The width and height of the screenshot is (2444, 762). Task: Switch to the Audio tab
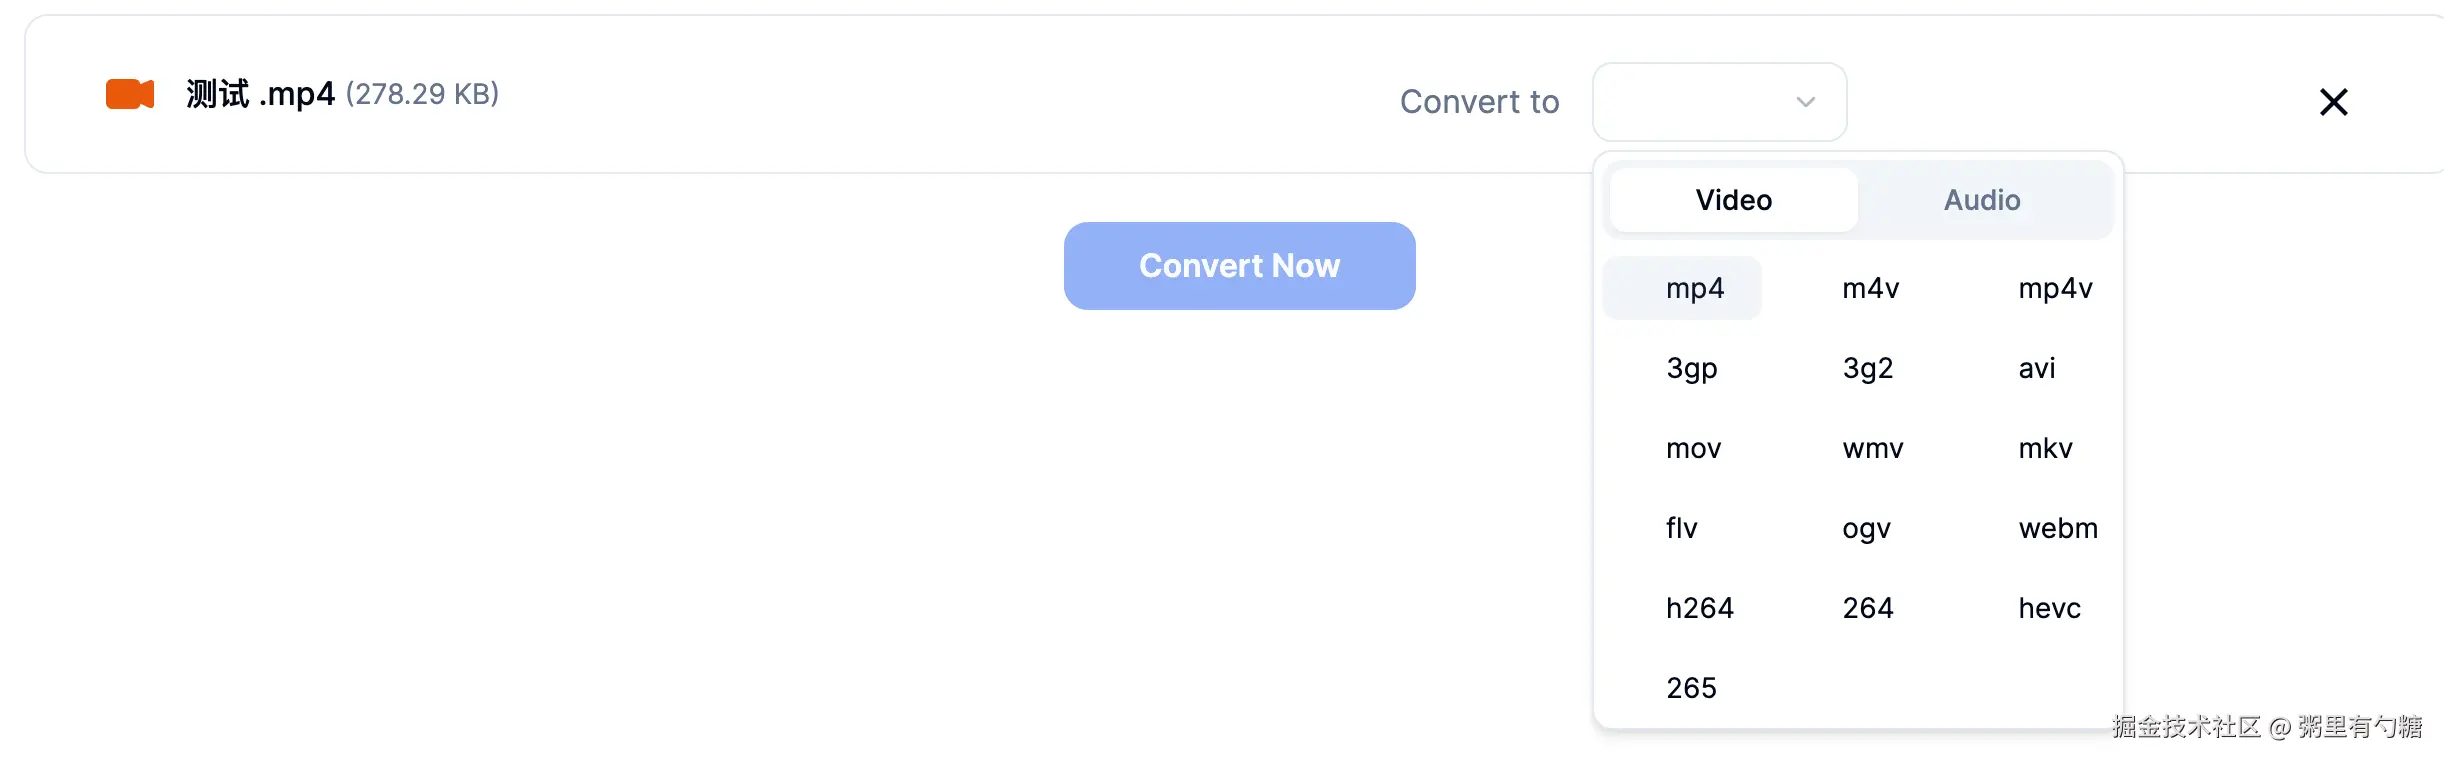pyautogui.click(x=1982, y=200)
